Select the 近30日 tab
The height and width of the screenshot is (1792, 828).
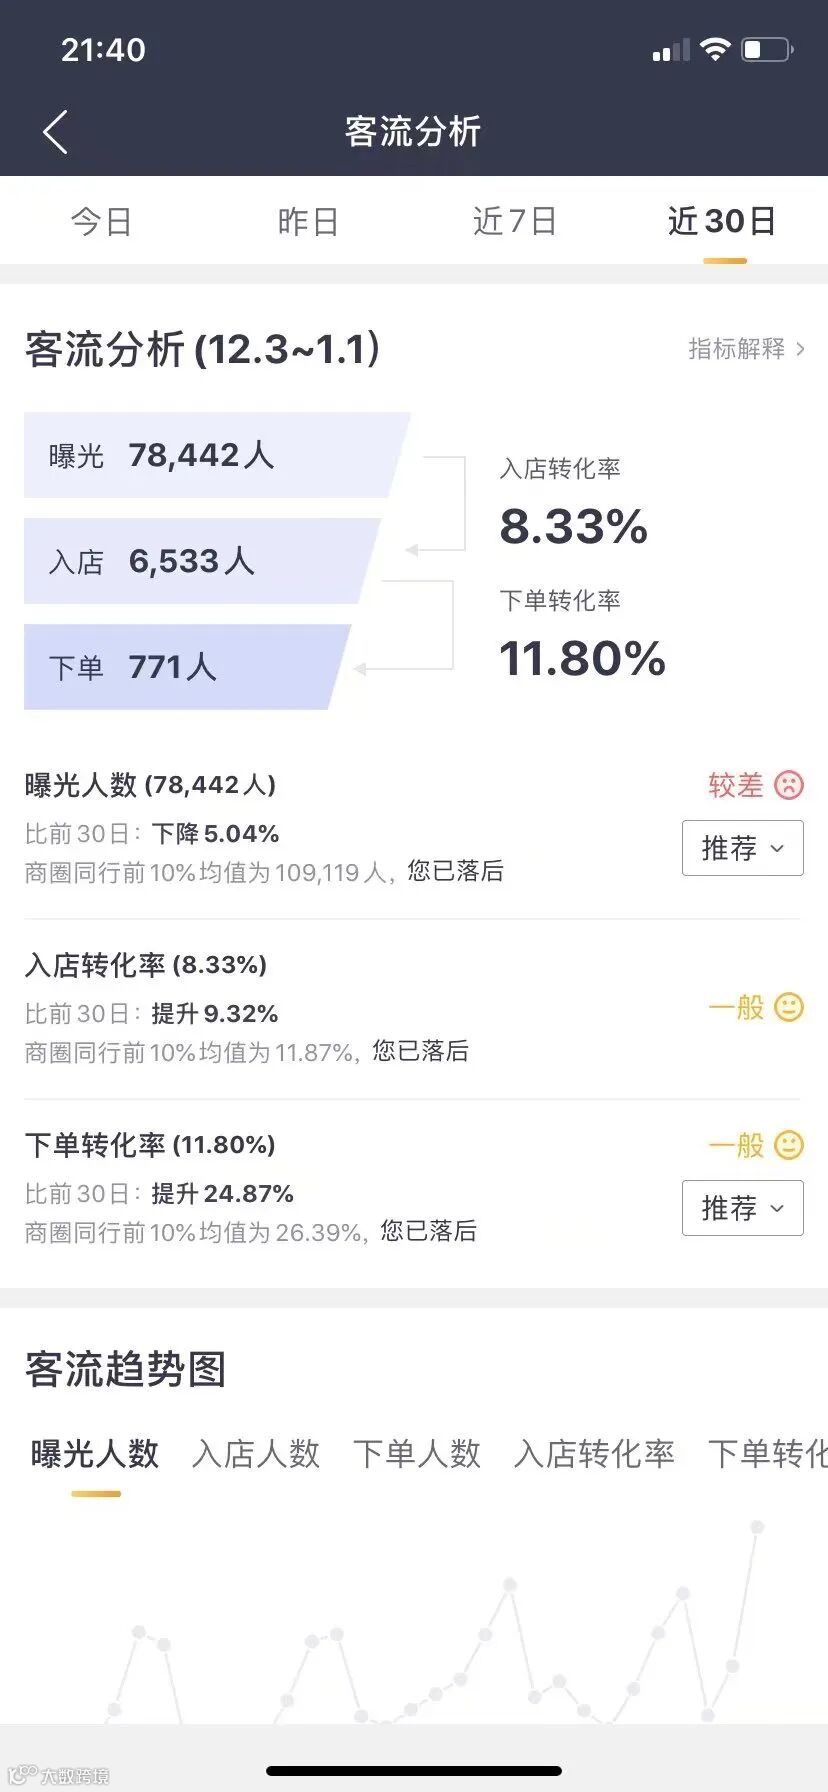[x=722, y=221]
